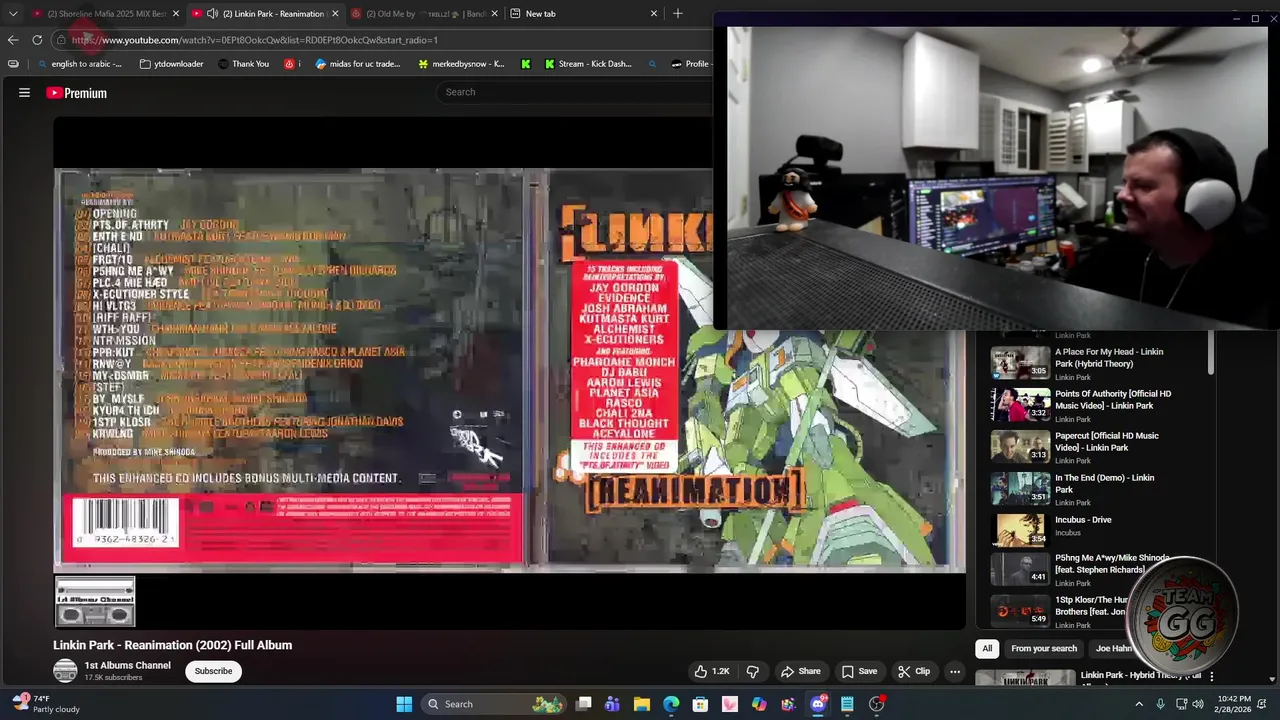Screen dimensions: 1280x720
Task: Launch Microsoft Teams from taskbar
Action: (612, 704)
